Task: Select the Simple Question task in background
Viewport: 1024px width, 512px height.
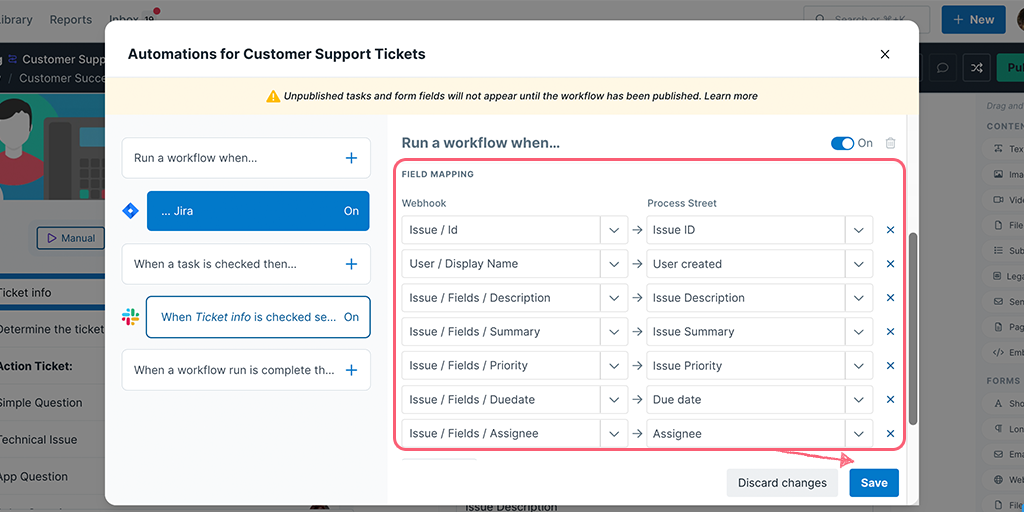Action: point(52,403)
